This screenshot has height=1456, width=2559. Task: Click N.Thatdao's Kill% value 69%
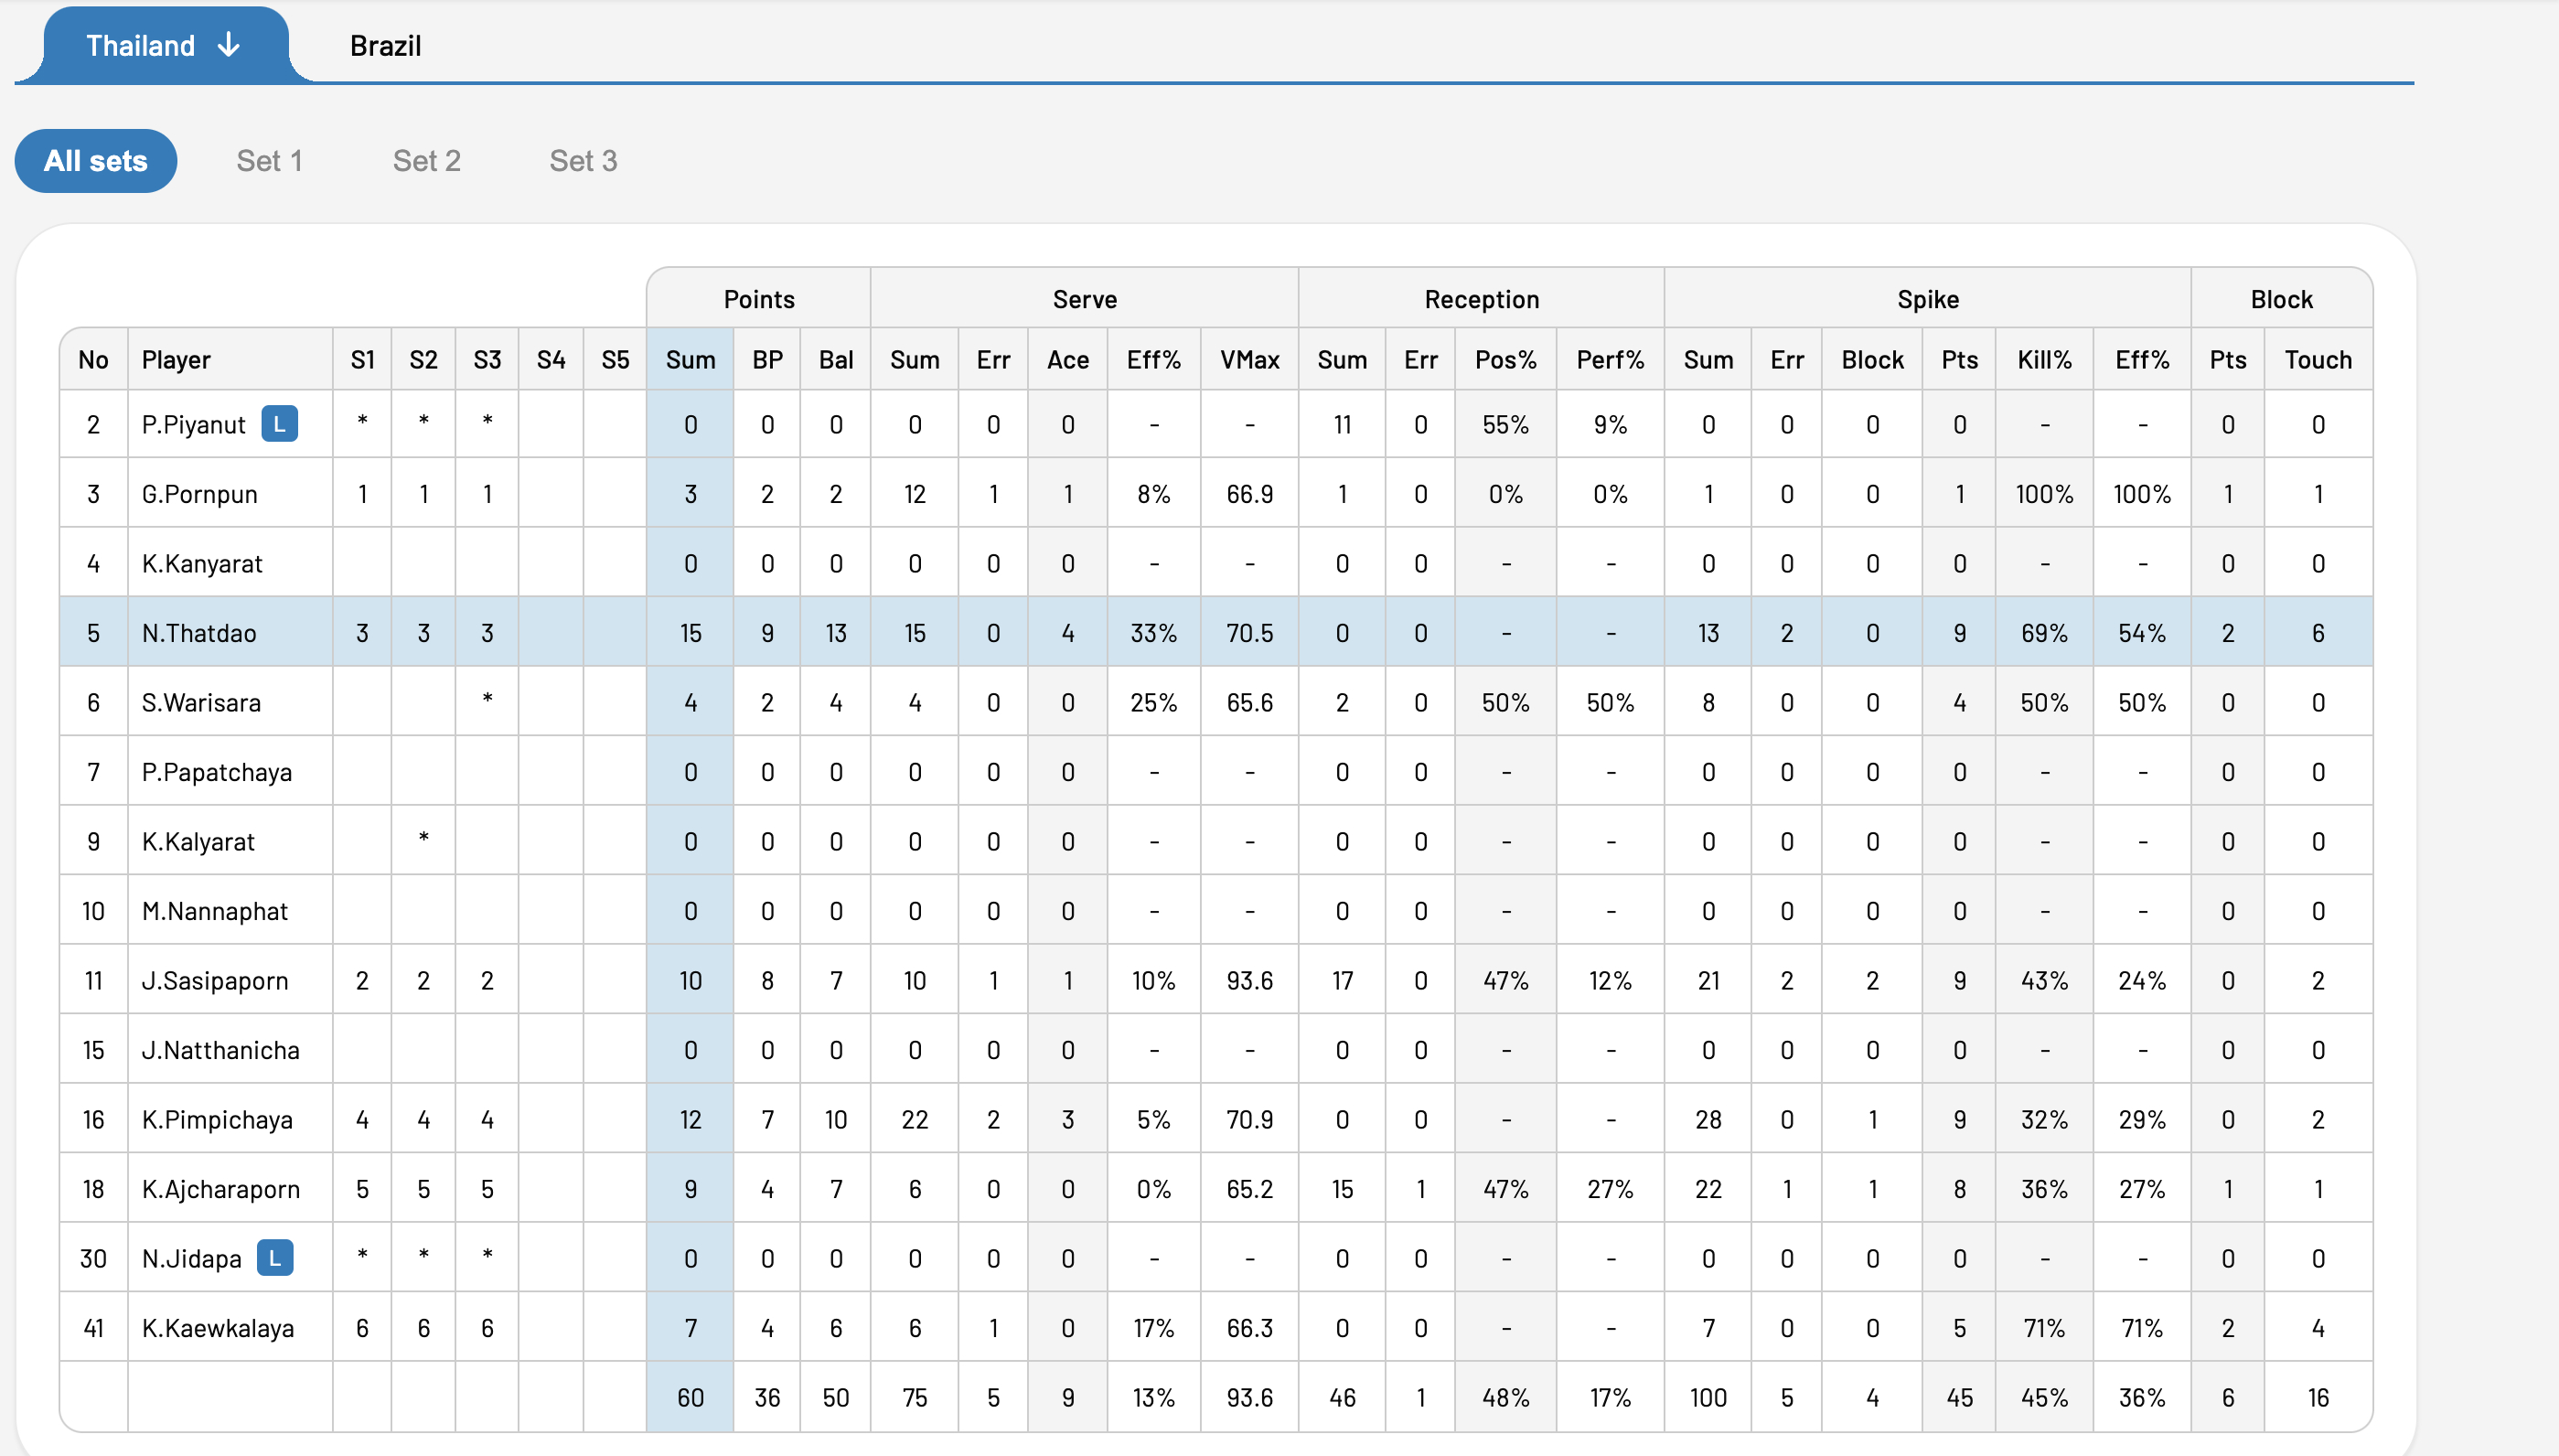click(x=2044, y=633)
